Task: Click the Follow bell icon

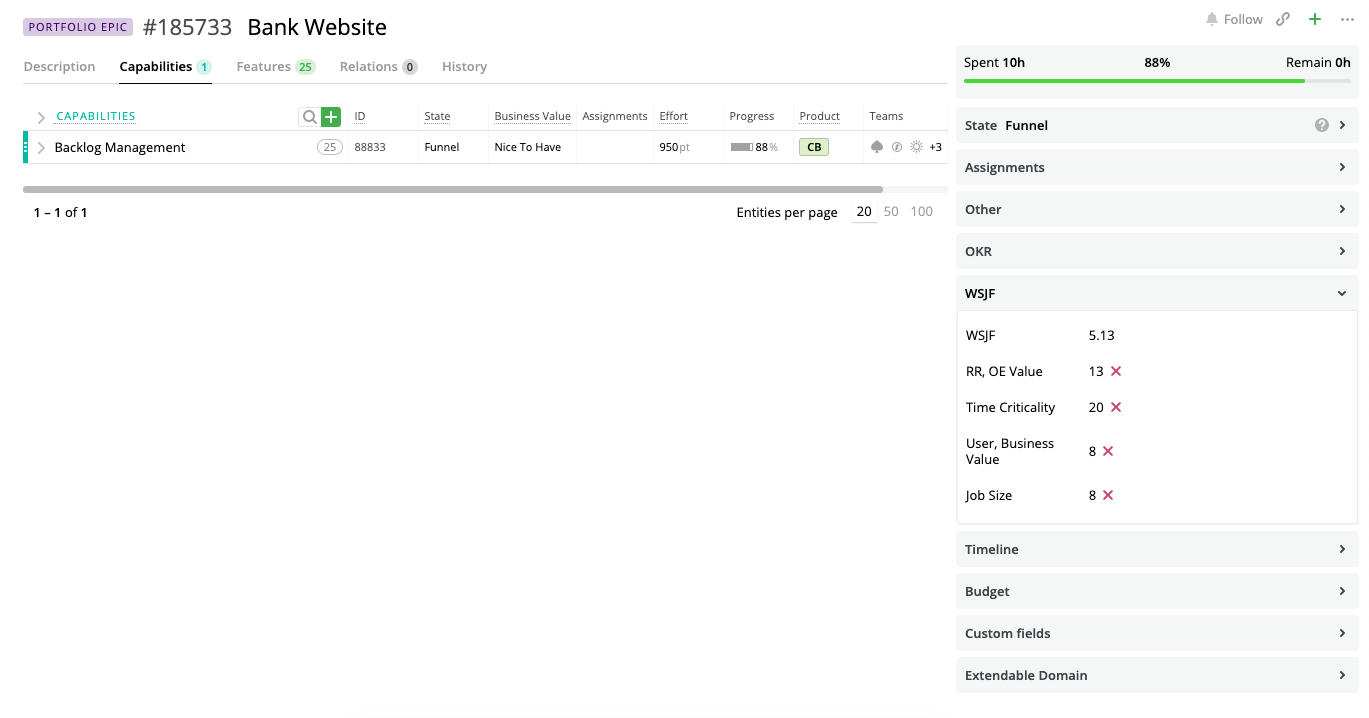Action: tap(1212, 19)
